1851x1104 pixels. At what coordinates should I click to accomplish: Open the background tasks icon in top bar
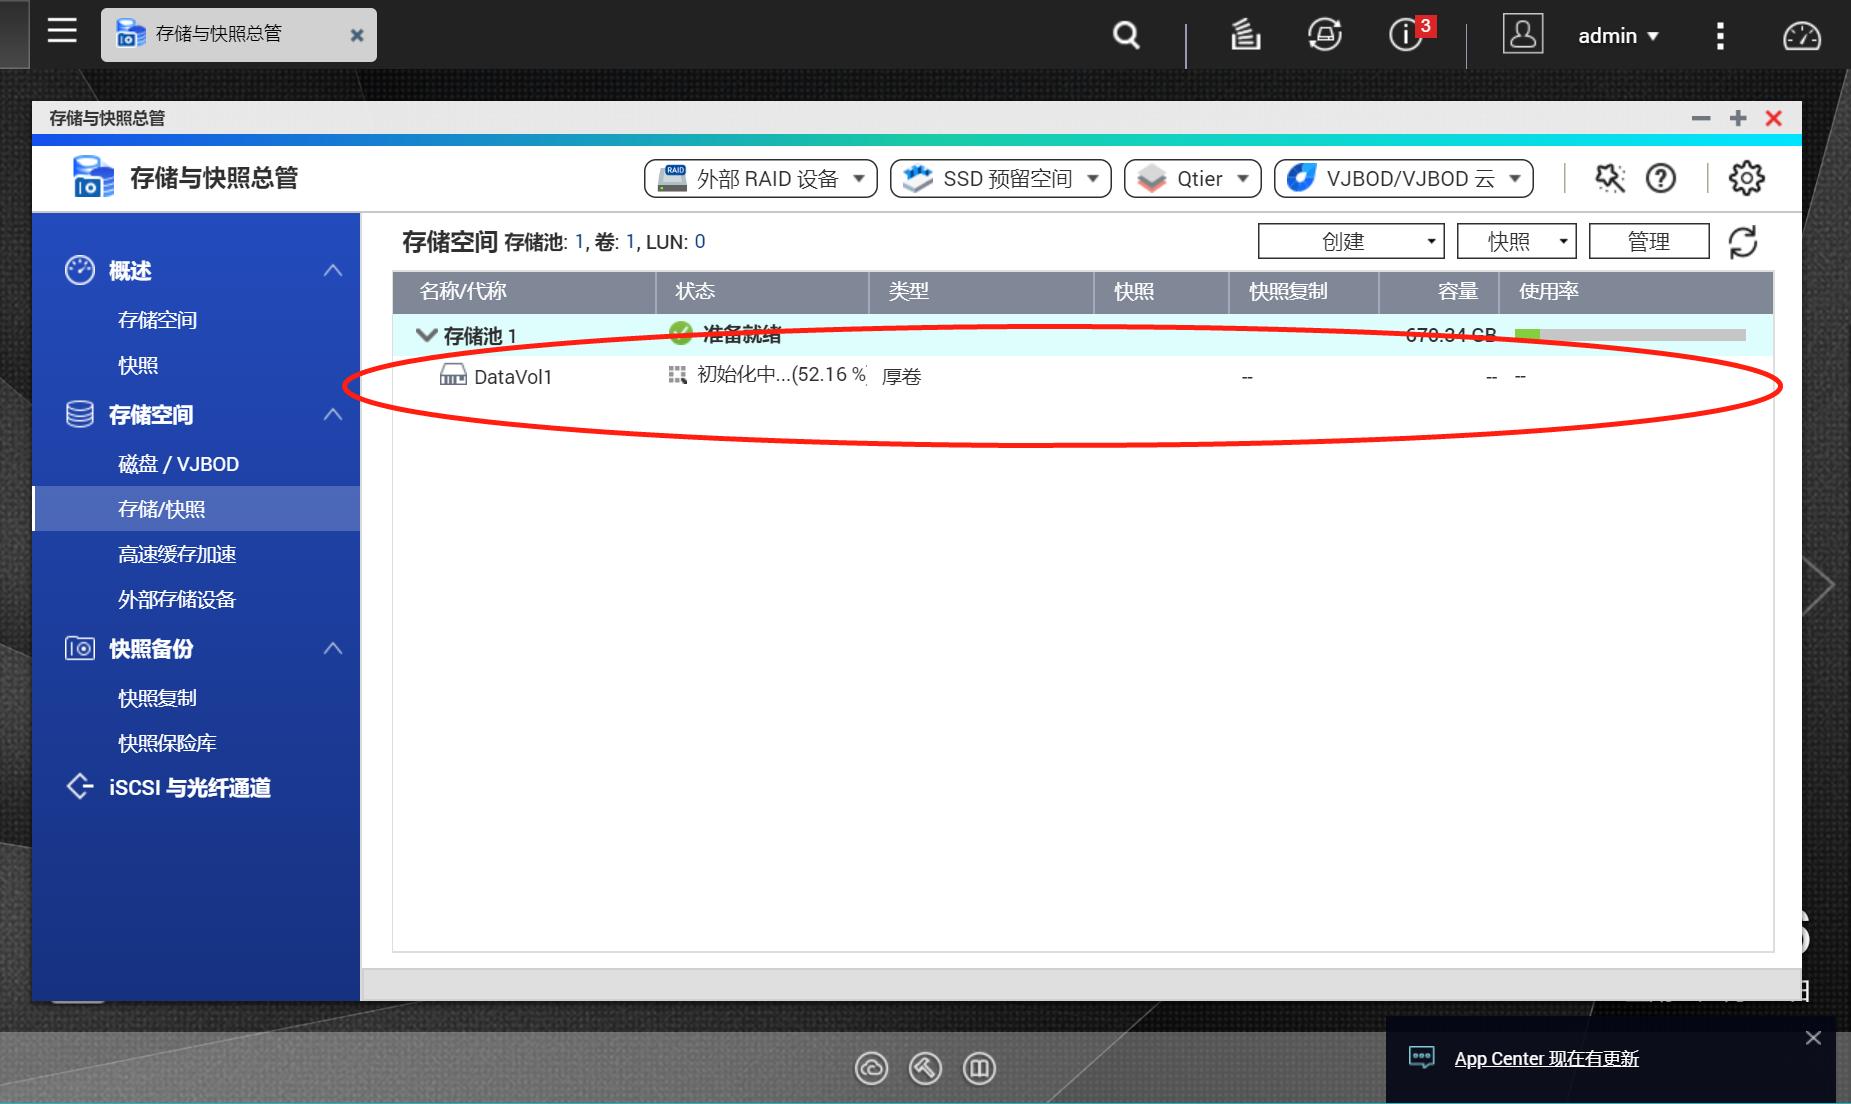[1245, 34]
